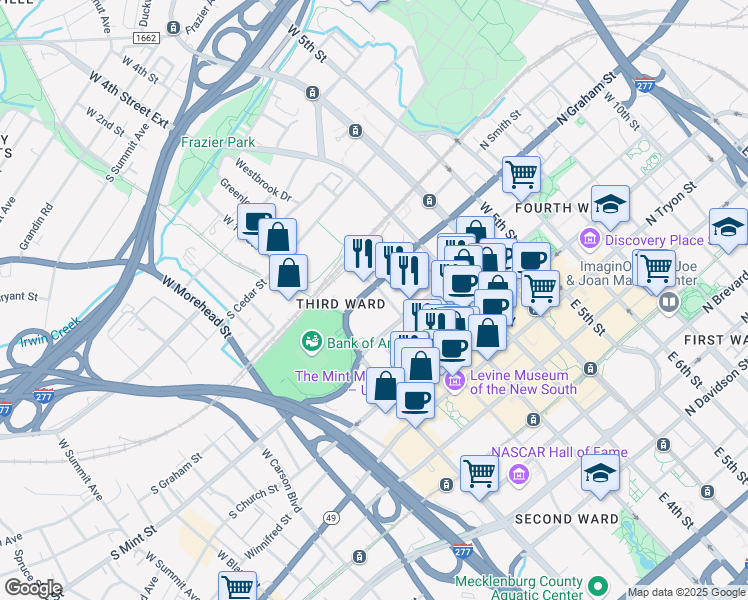Click Map data ©2025 Google text

pos(687,592)
